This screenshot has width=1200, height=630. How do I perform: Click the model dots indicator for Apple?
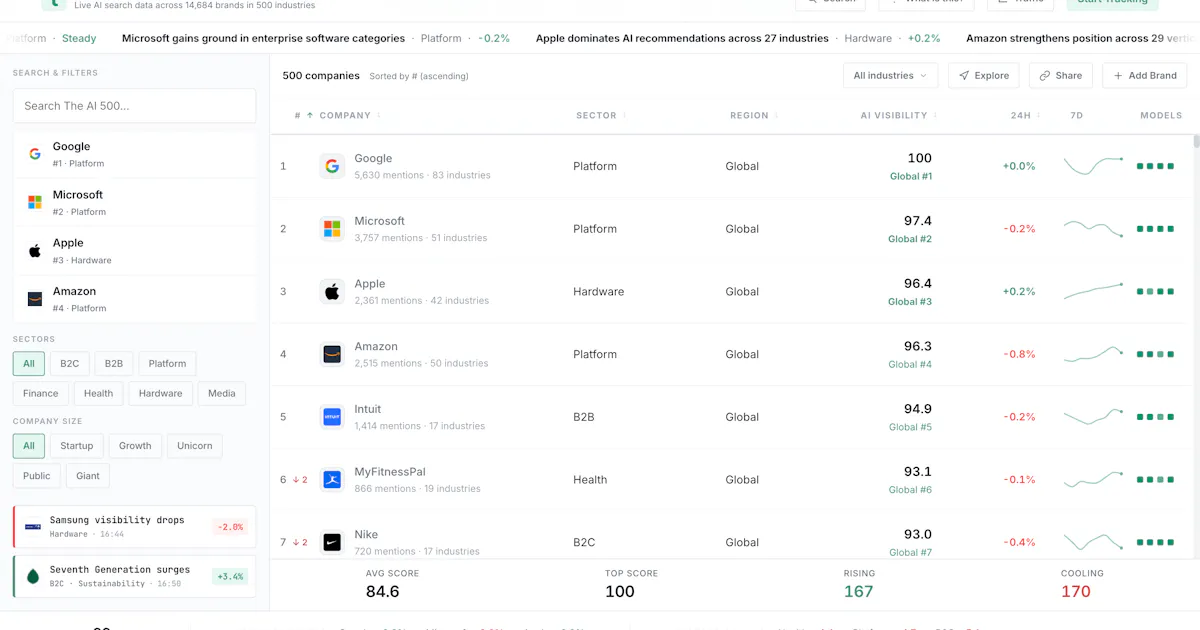1155,292
